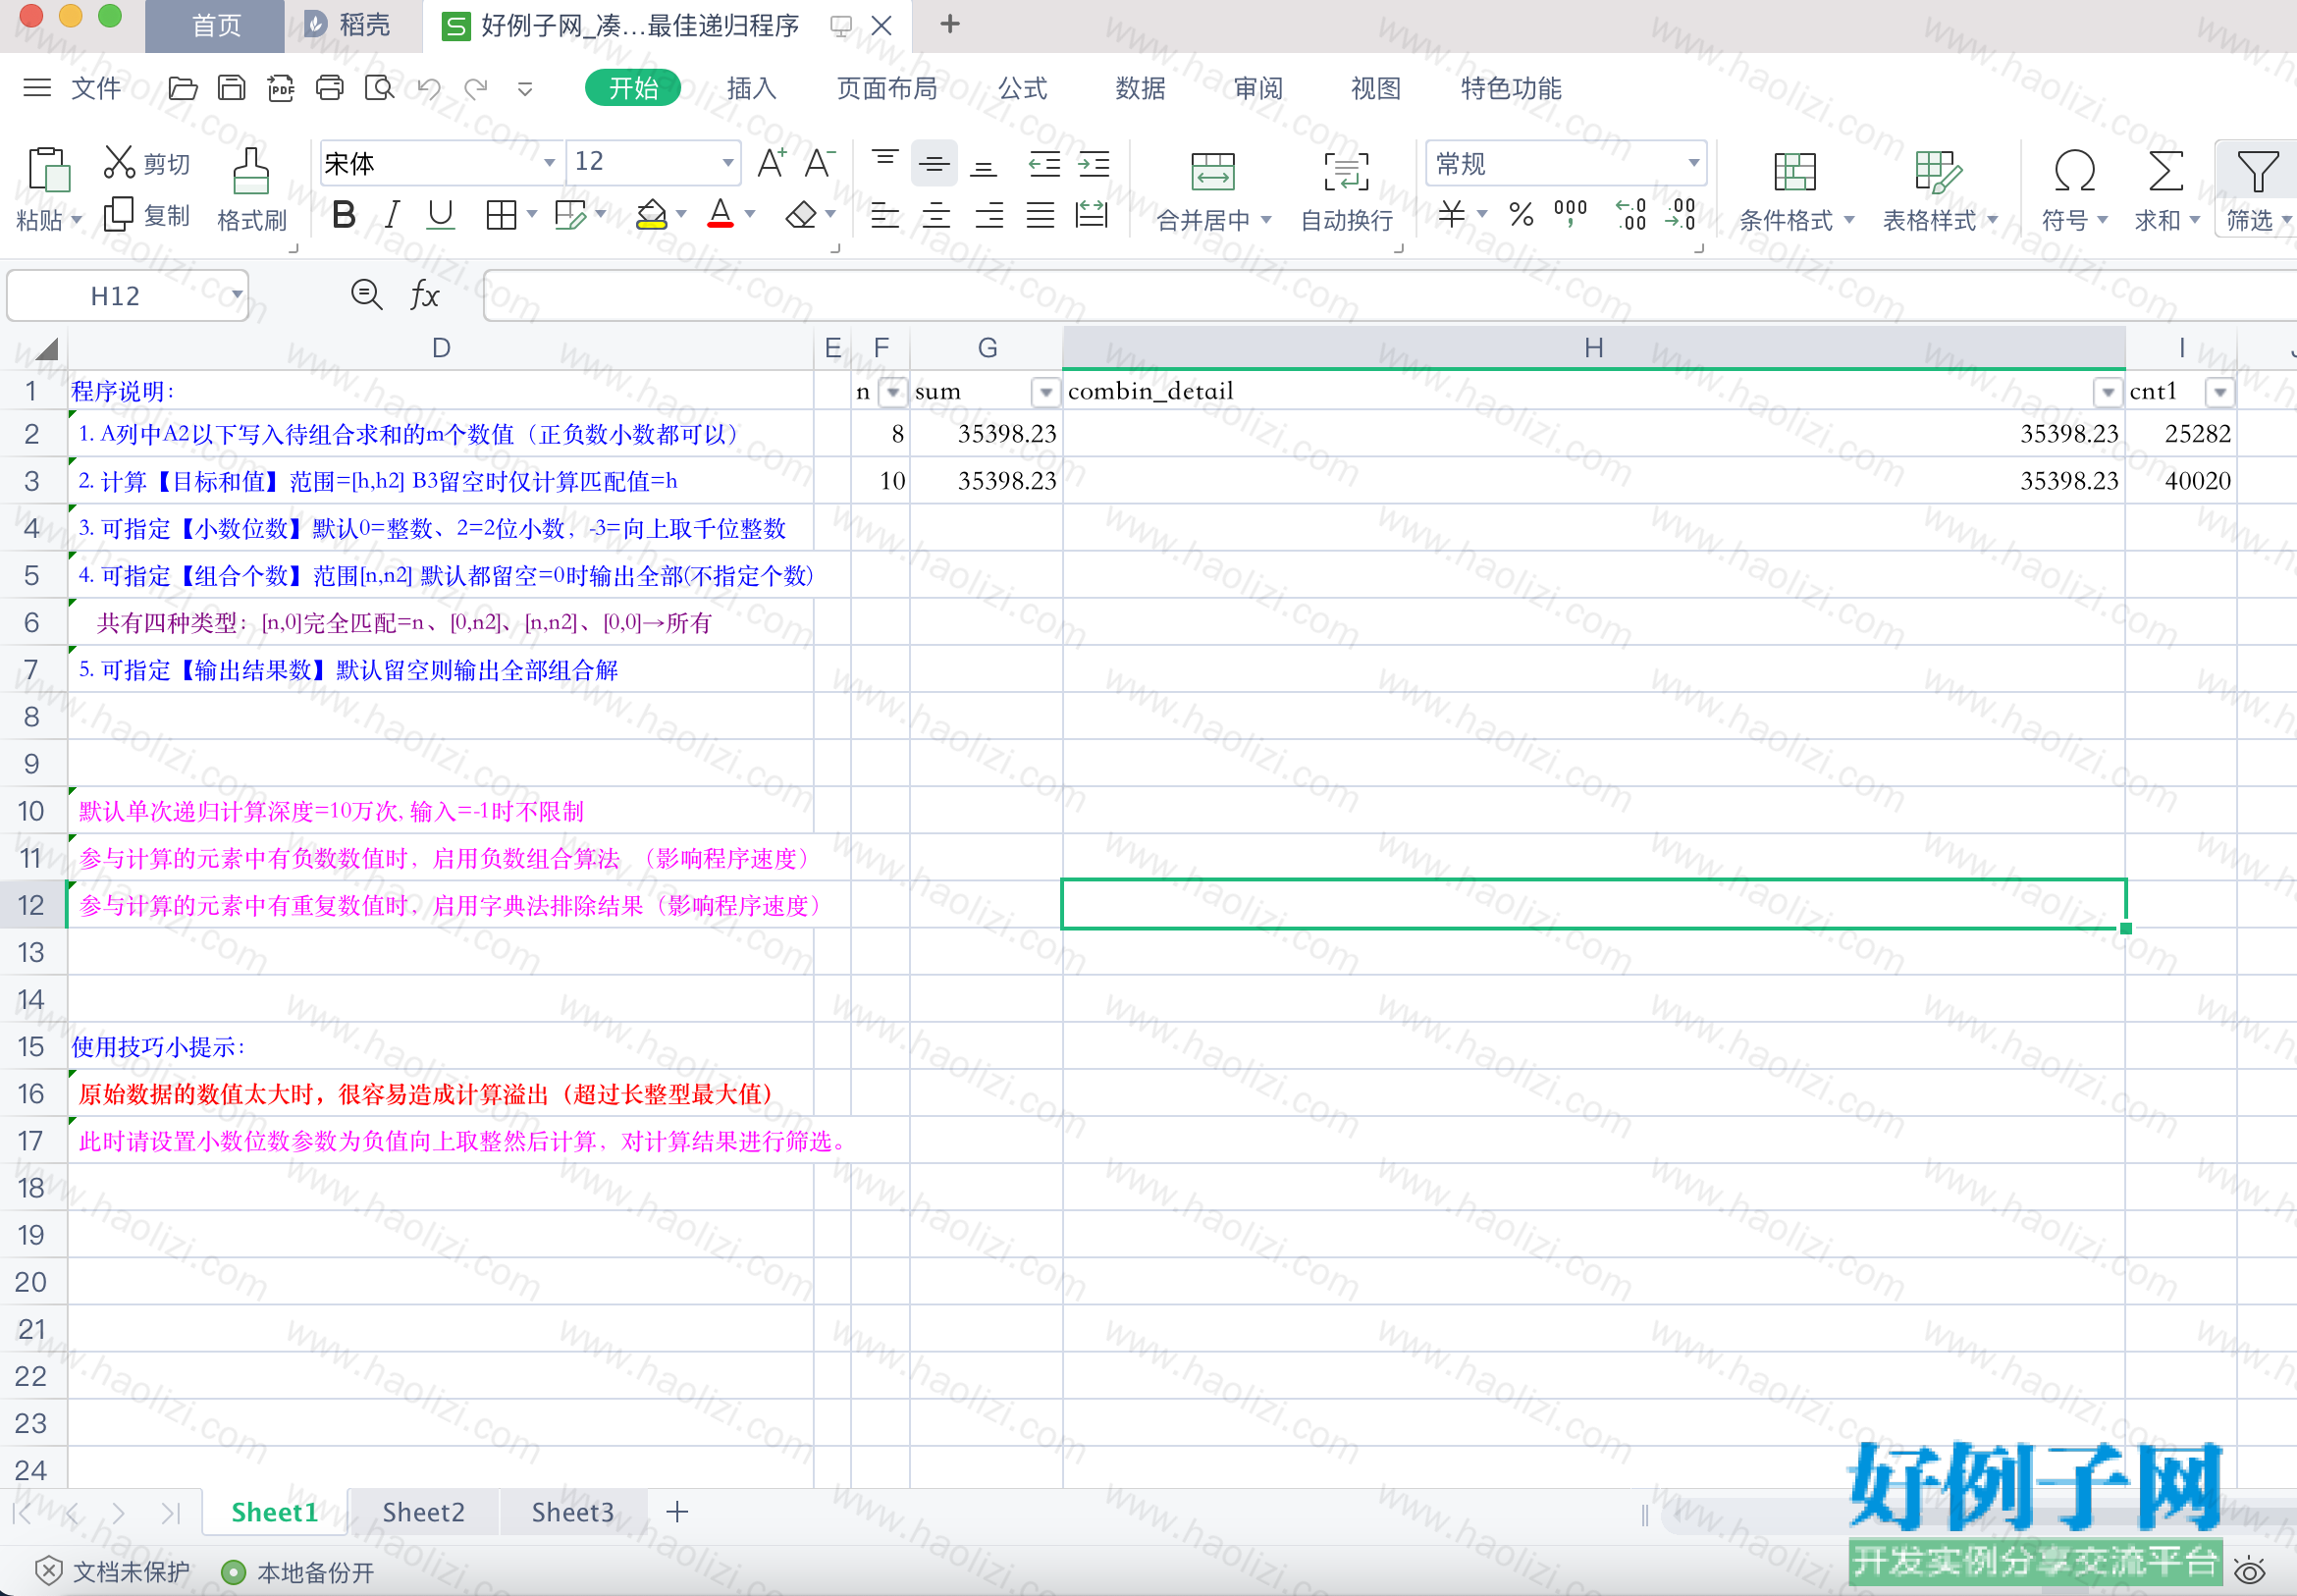The height and width of the screenshot is (1596, 2297).
Task: Open a new document tab with plus
Action: coord(950,24)
